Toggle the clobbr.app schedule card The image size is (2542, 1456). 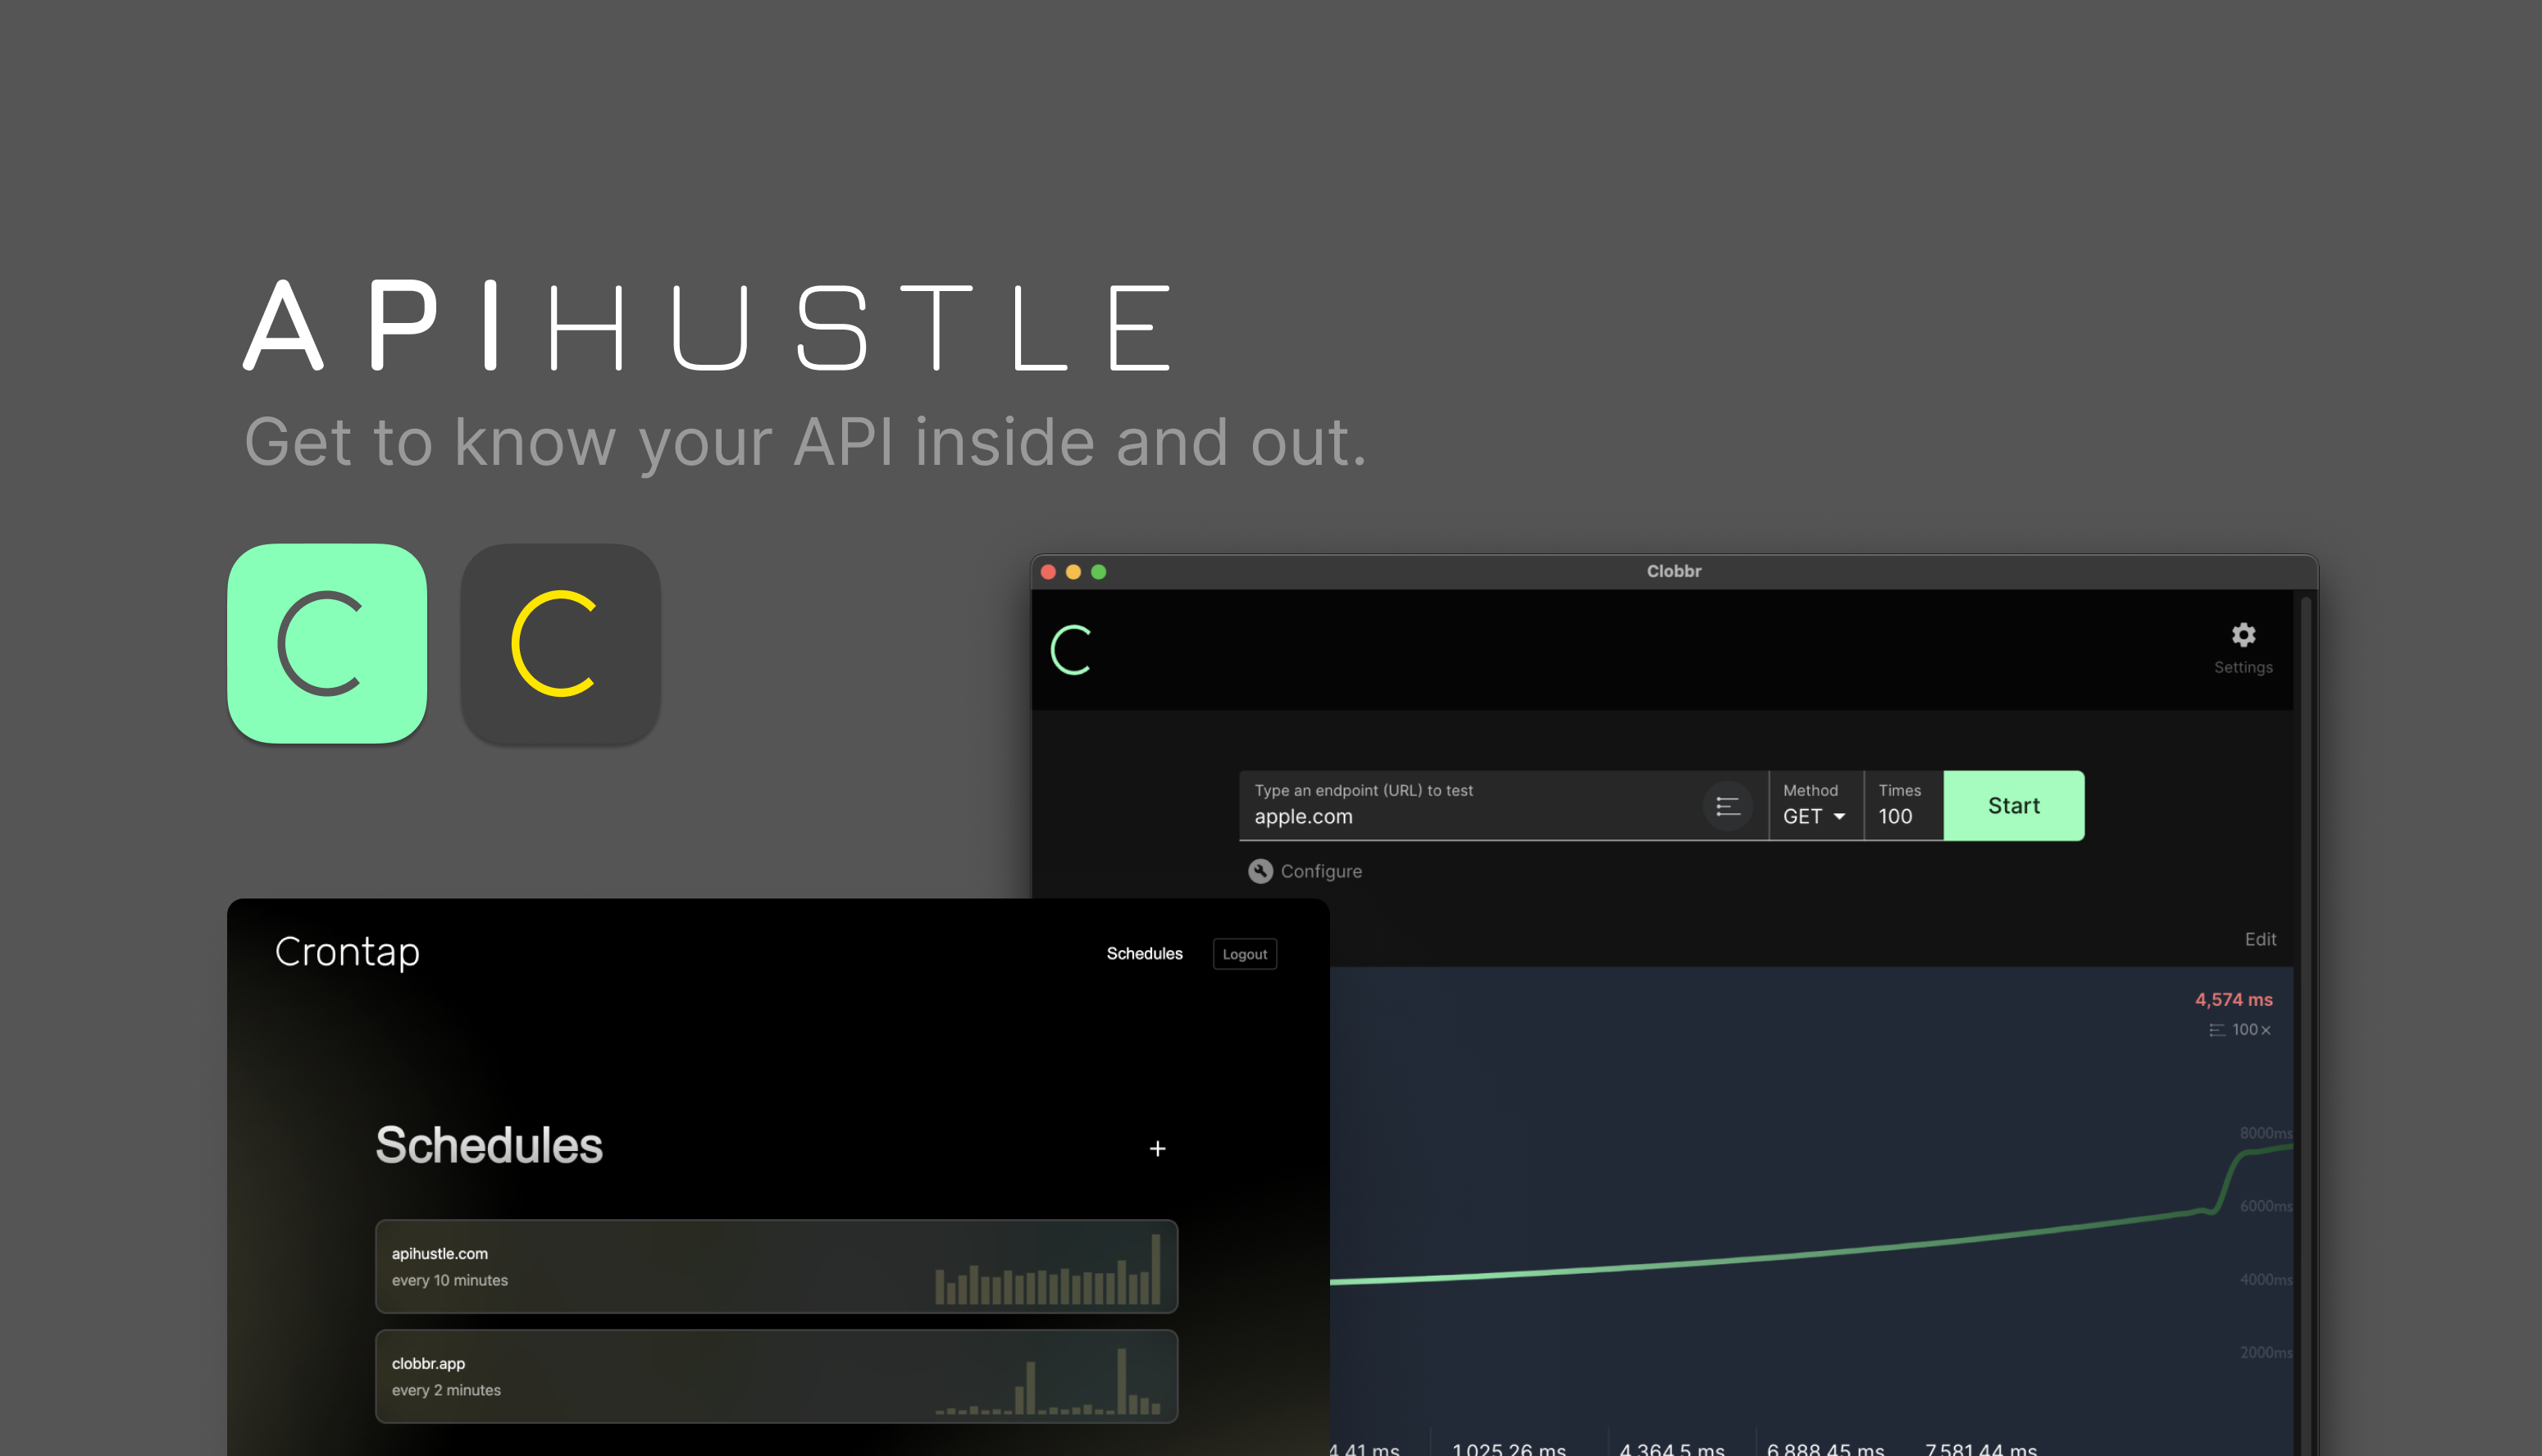point(776,1375)
